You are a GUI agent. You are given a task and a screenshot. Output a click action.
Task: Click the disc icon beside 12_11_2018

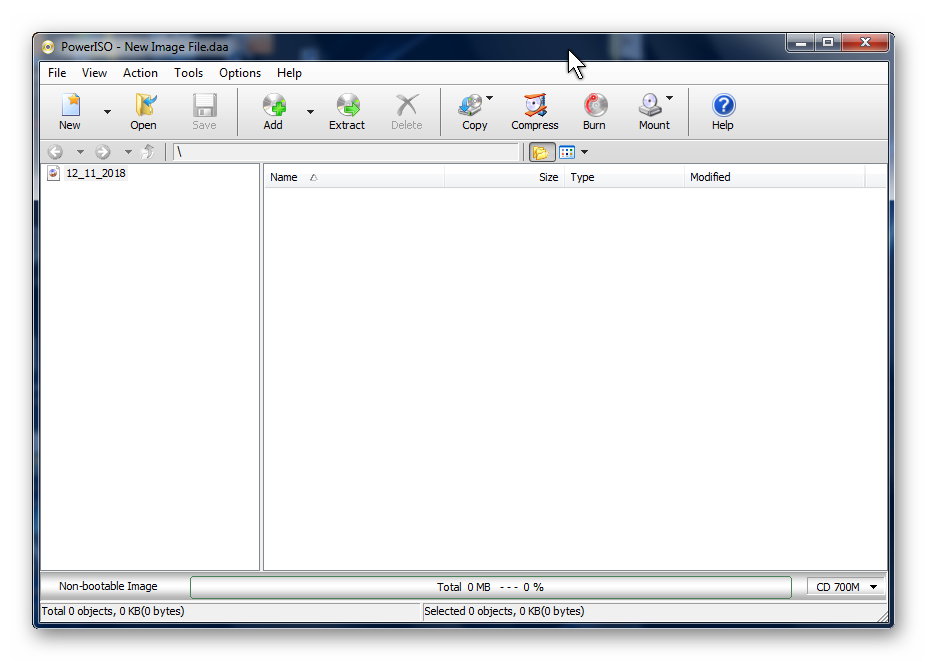coord(53,173)
